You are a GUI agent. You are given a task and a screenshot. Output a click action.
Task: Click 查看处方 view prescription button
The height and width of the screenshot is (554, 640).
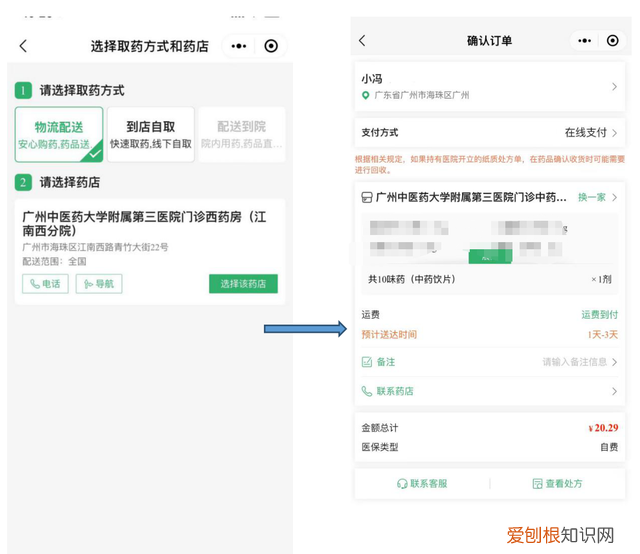[558, 484]
